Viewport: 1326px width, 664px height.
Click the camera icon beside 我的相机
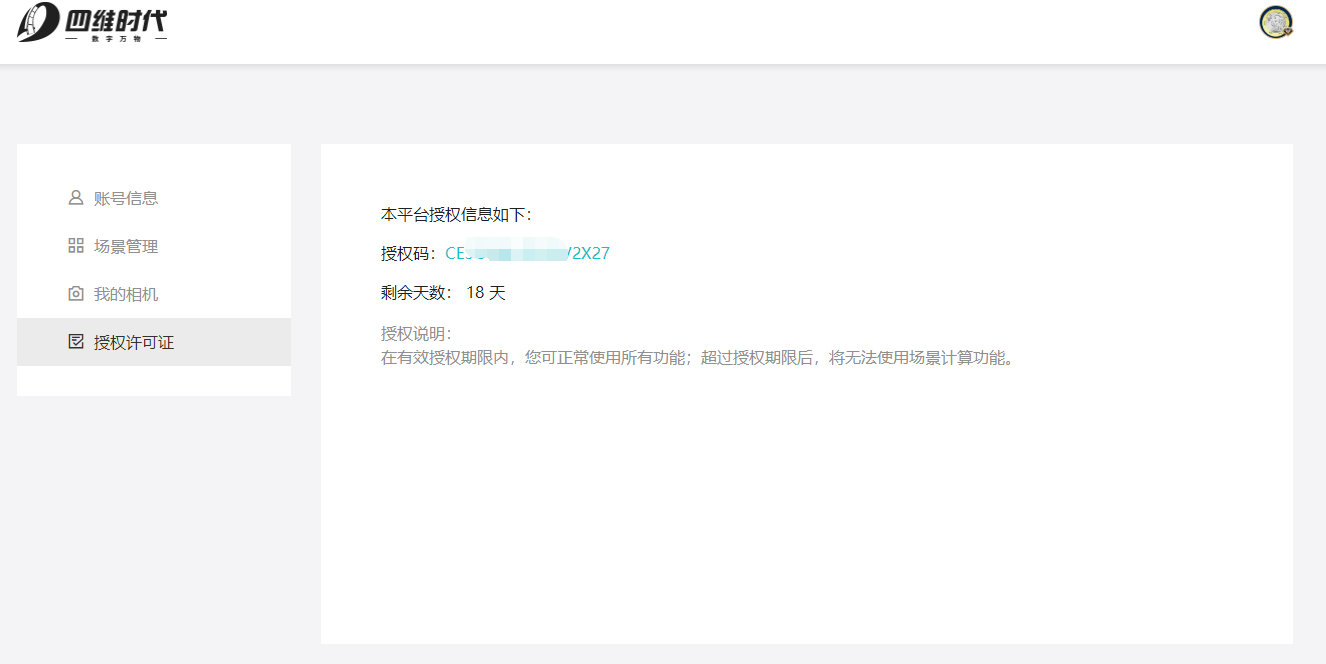pyautogui.click(x=75, y=294)
